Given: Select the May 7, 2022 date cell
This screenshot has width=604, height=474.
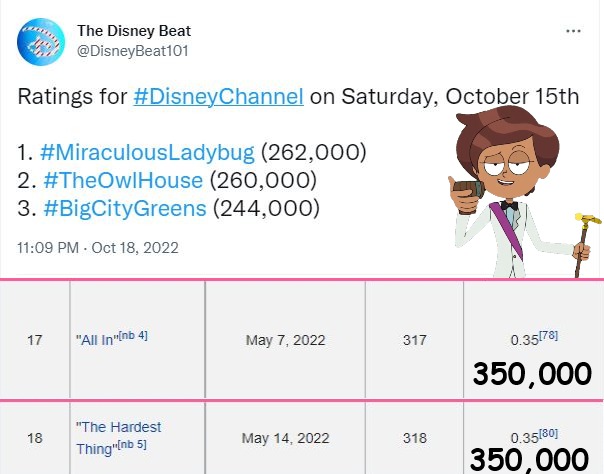Looking at the screenshot, I should point(285,340).
